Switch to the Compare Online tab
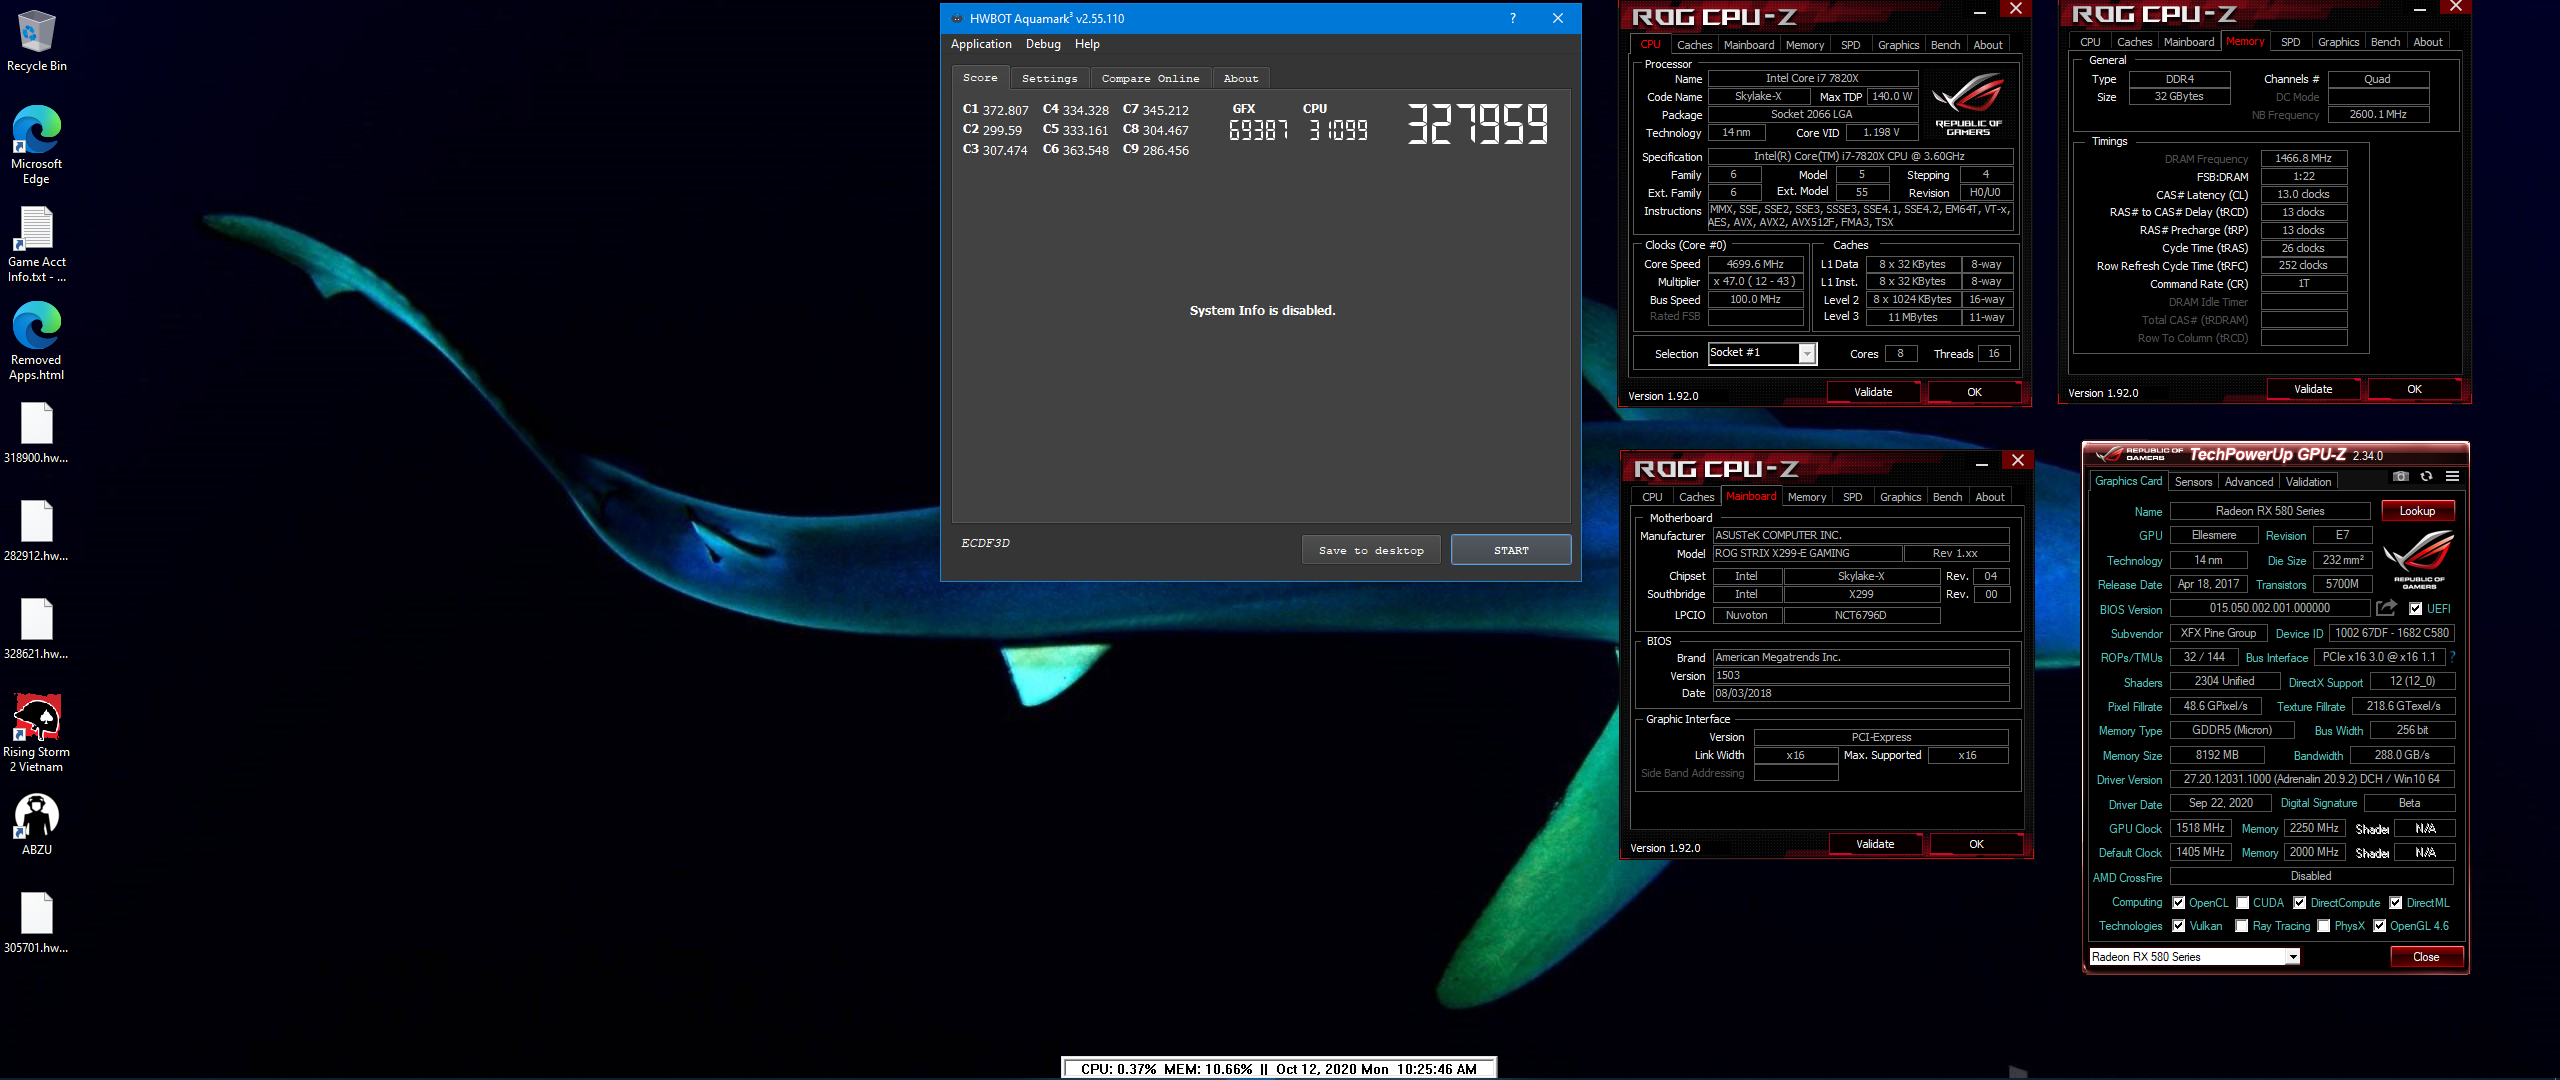Image resolution: width=2560 pixels, height=1080 pixels. pyautogui.click(x=1150, y=78)
